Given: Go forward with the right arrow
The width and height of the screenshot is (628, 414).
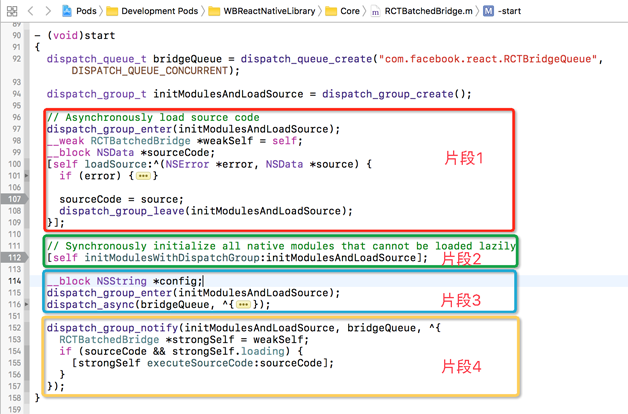Looking at the screenshot, I should (47, 11).
